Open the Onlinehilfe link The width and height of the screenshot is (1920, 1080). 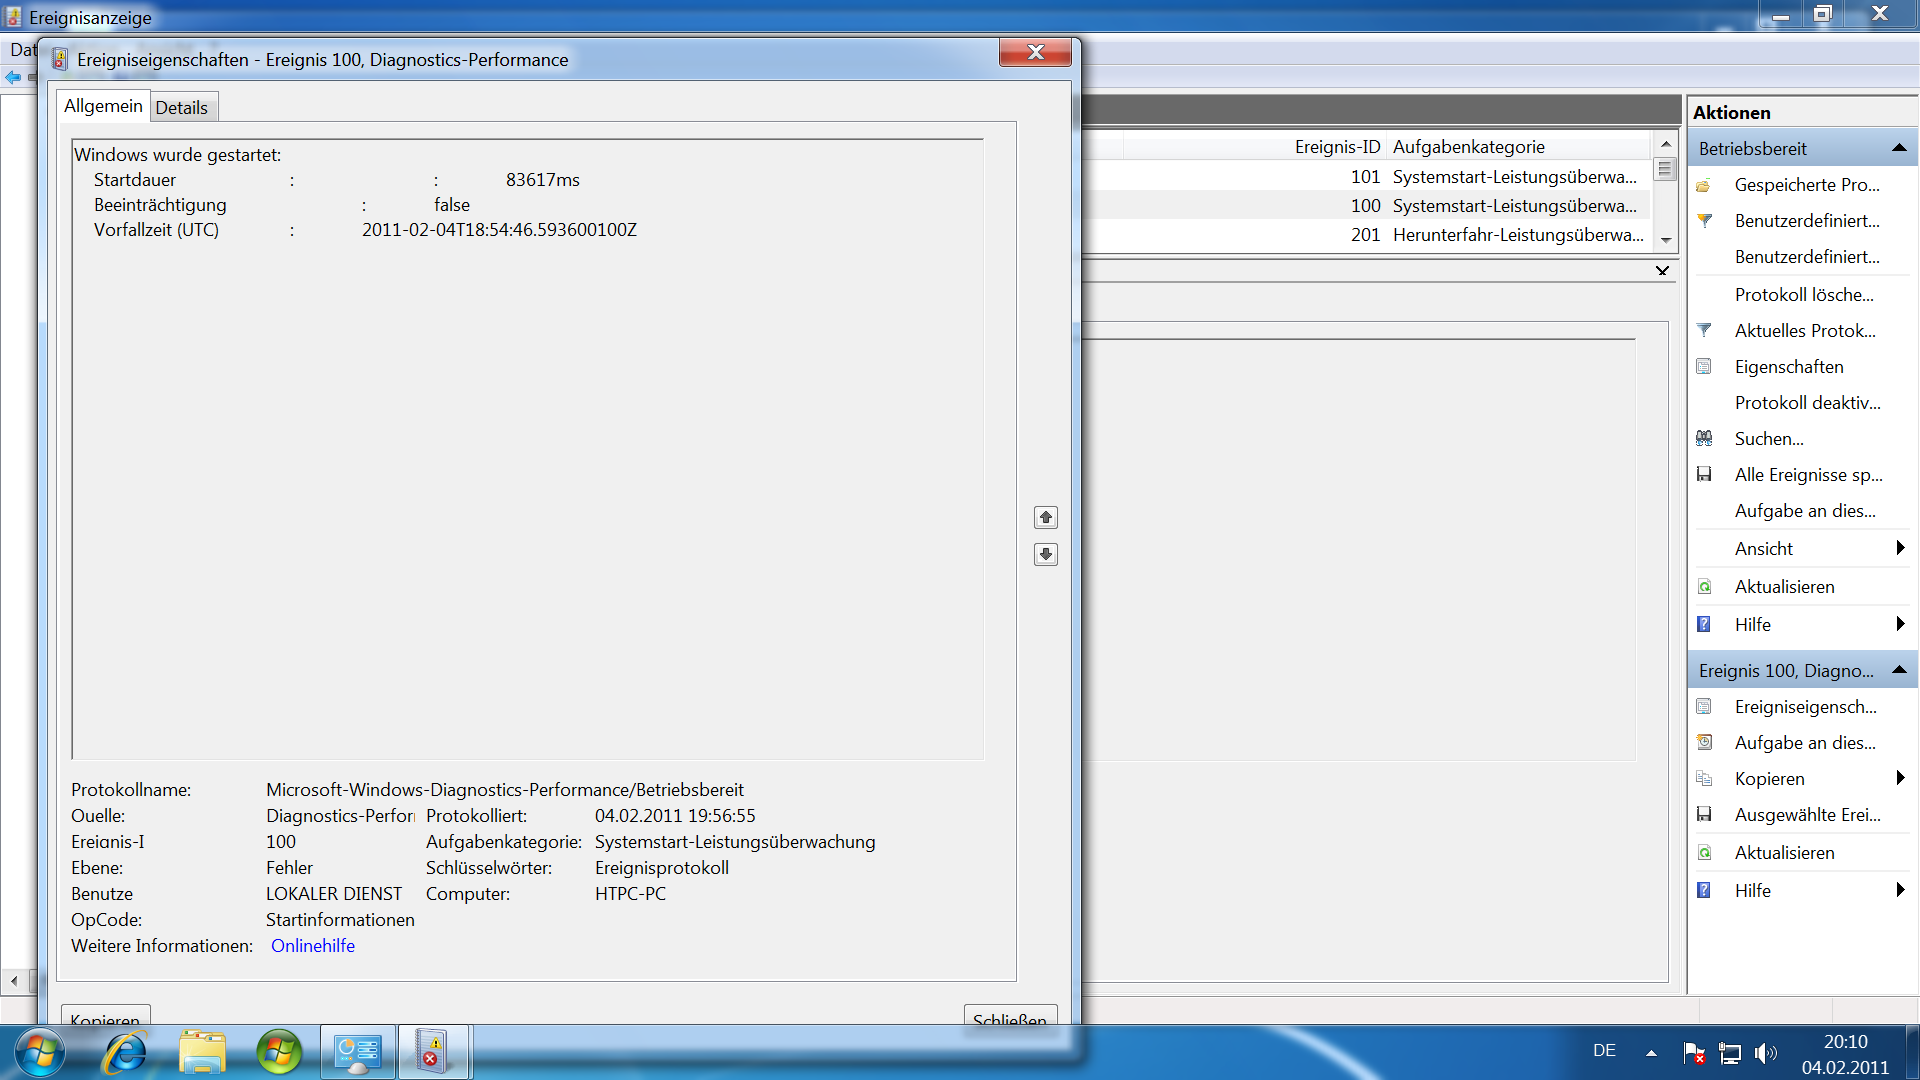tap(312, 946)
